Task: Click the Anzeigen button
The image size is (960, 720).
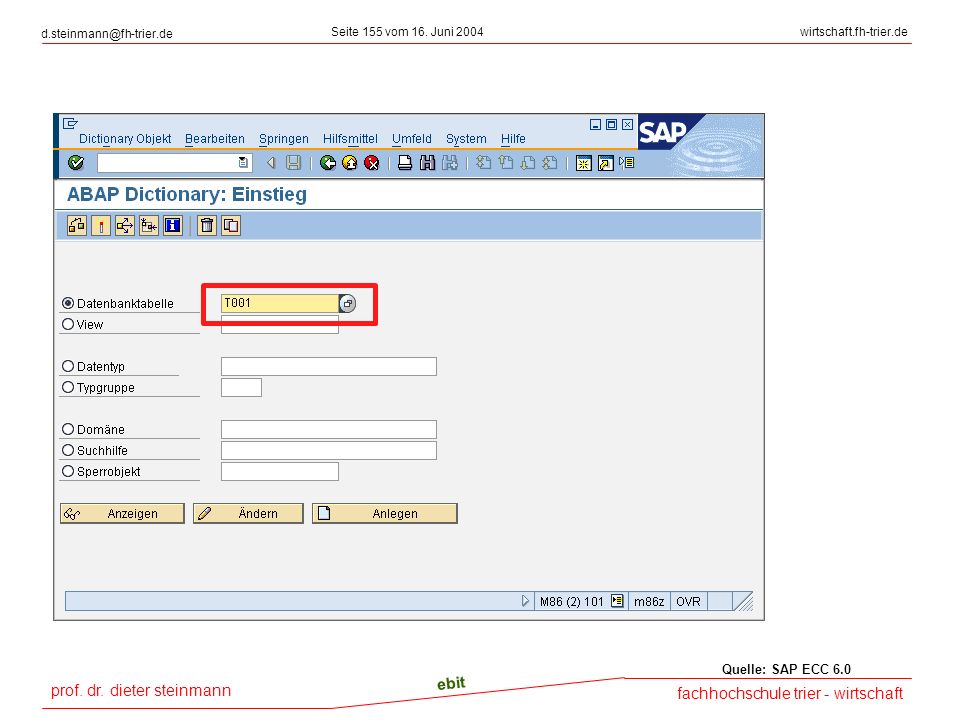Action: click(x=122, y=513)
